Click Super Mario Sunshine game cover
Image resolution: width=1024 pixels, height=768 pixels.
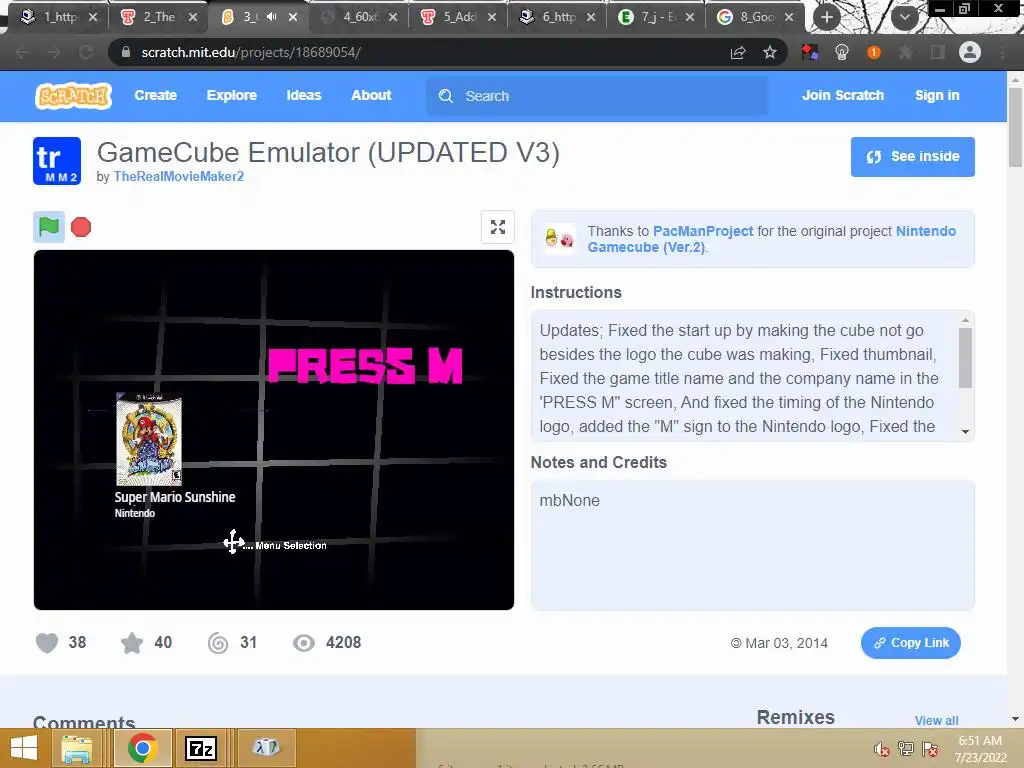pos(149,439)
